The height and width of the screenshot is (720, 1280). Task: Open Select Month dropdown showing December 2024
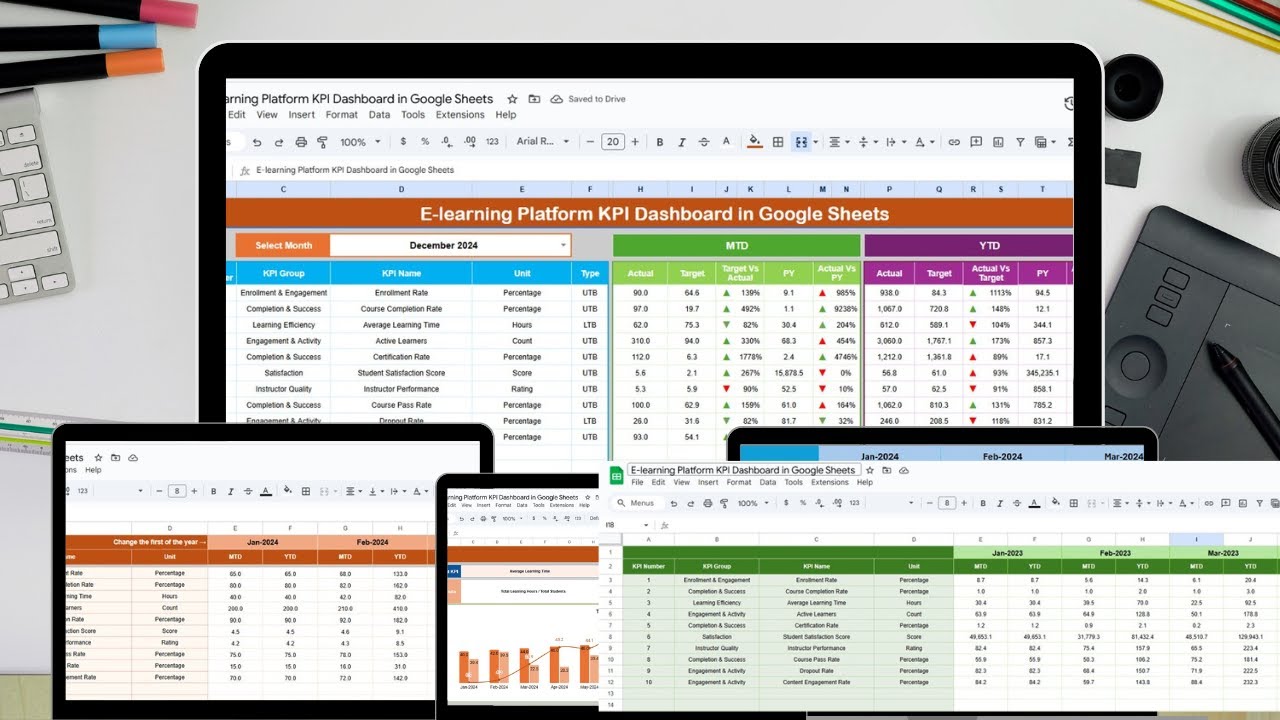(450, 245)
